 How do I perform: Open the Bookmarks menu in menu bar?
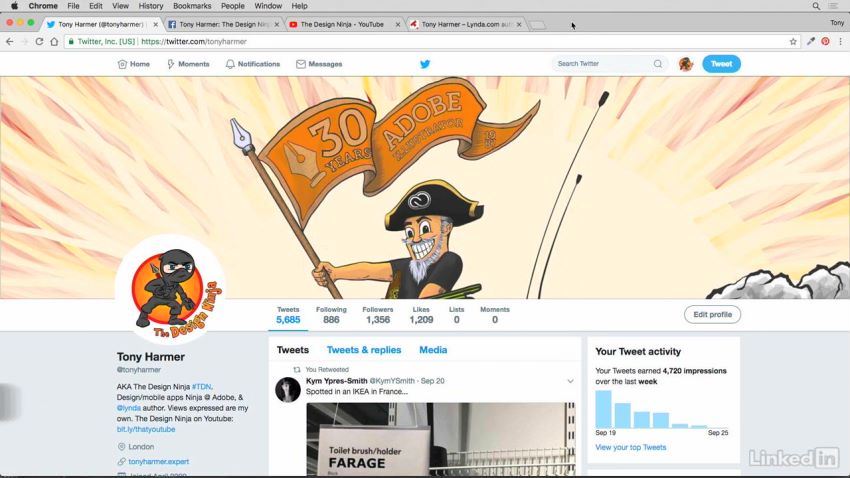tap(192, 6)
